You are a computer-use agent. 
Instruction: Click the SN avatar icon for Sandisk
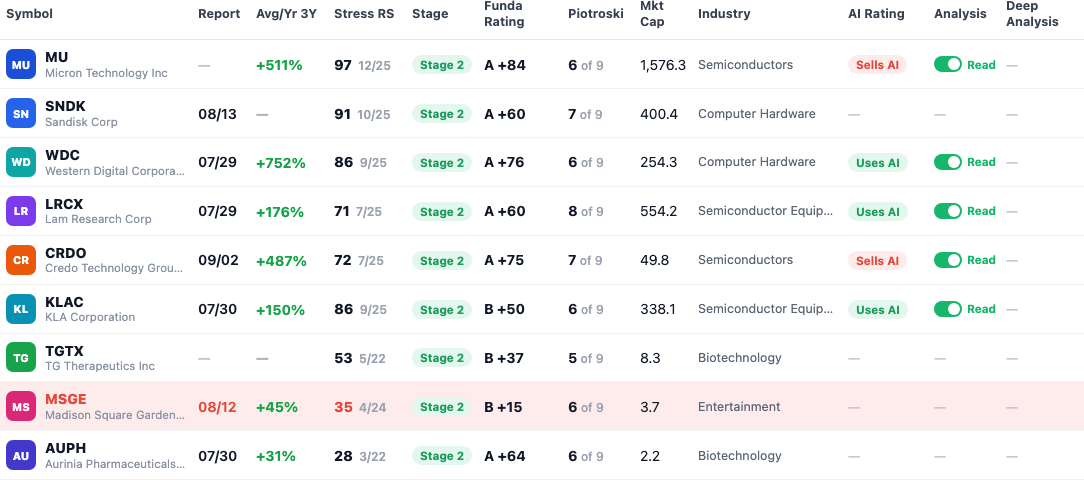(21, 114)
